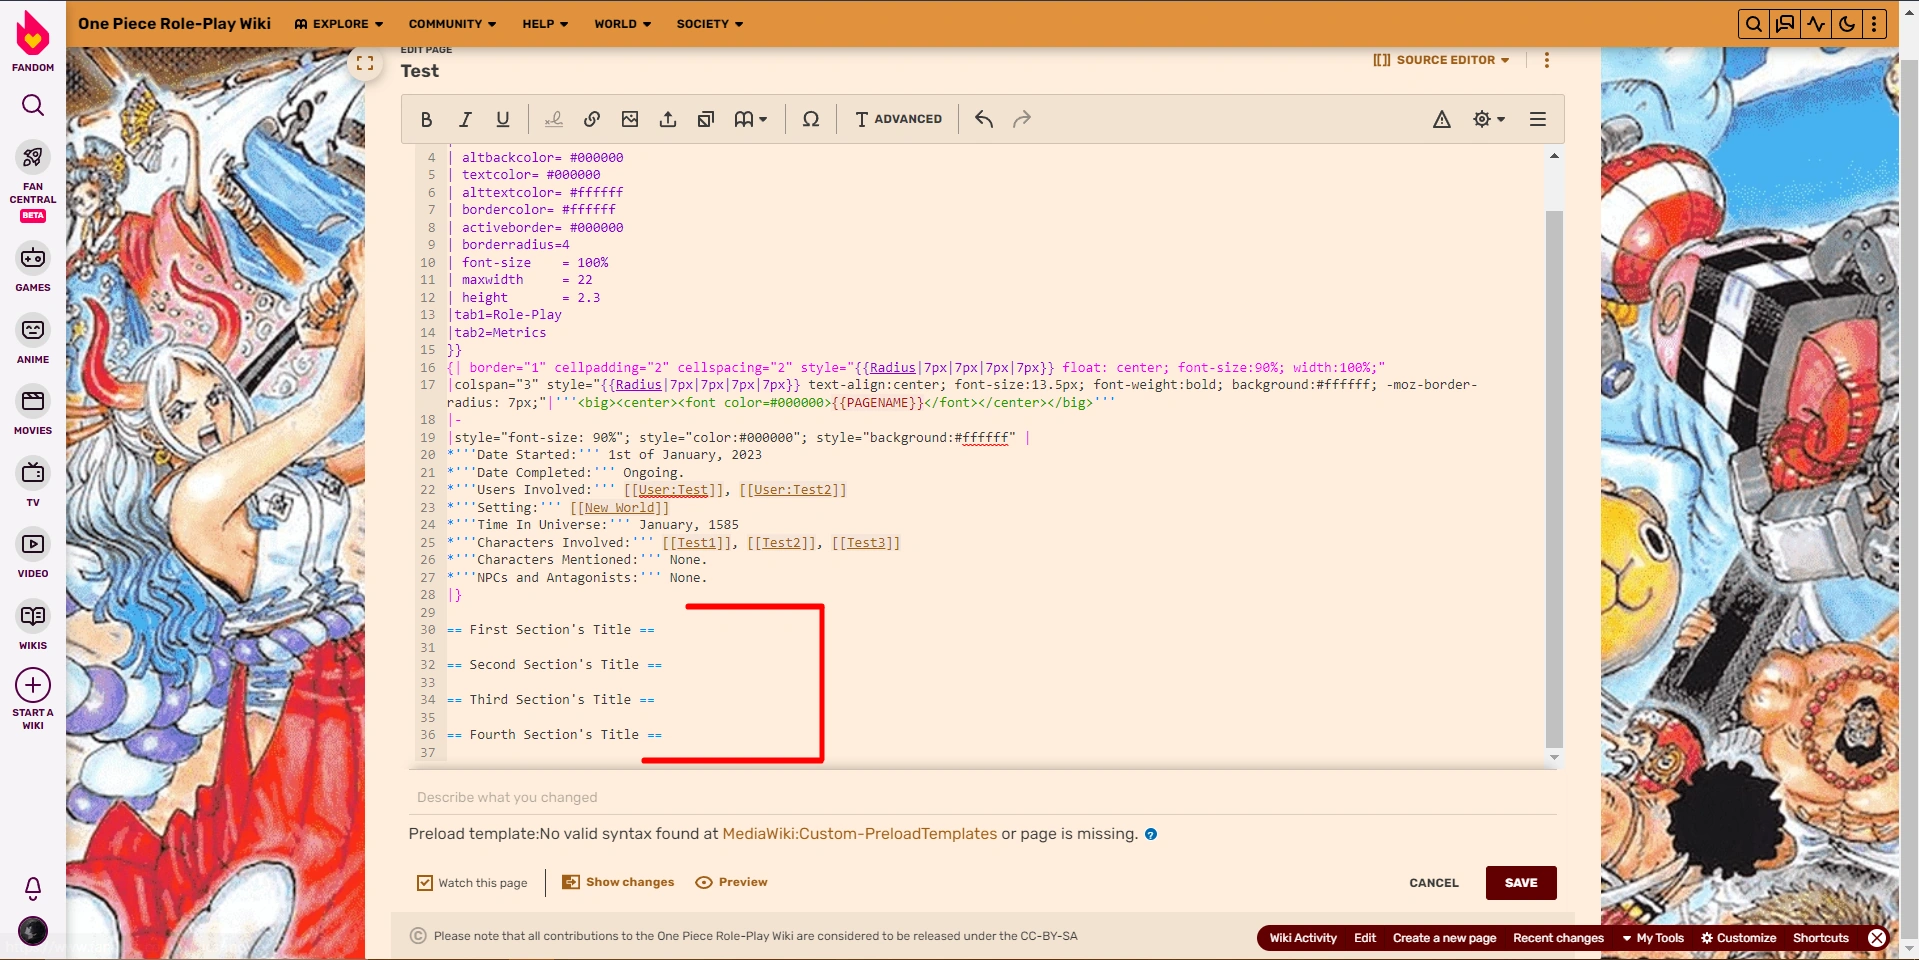1919x960 pixels.
Task: Undo the last edit
Action: tap(984, 119)
